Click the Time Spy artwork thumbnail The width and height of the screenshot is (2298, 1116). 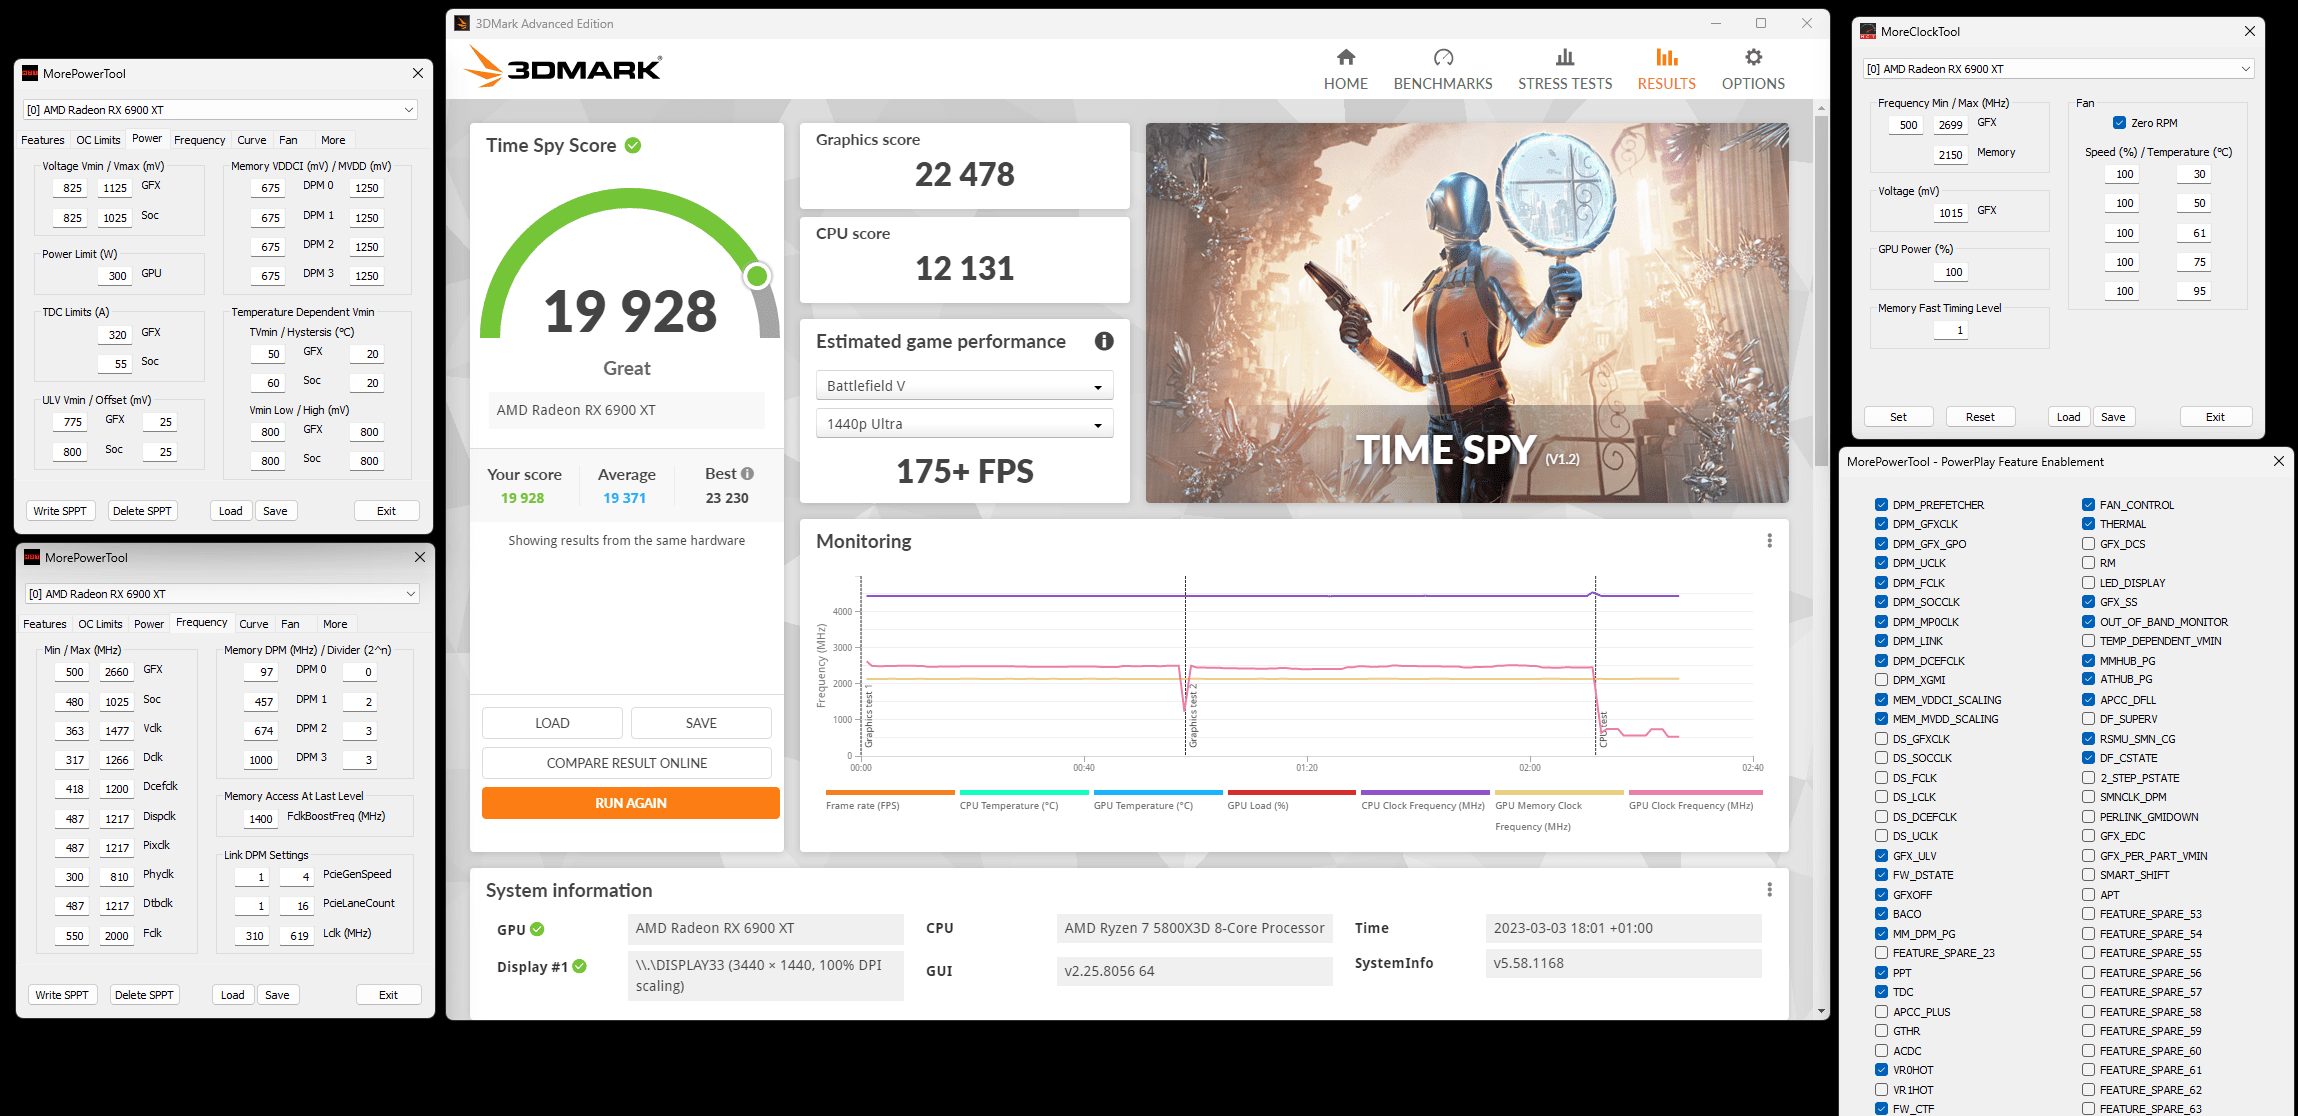tap(1467, 313)
